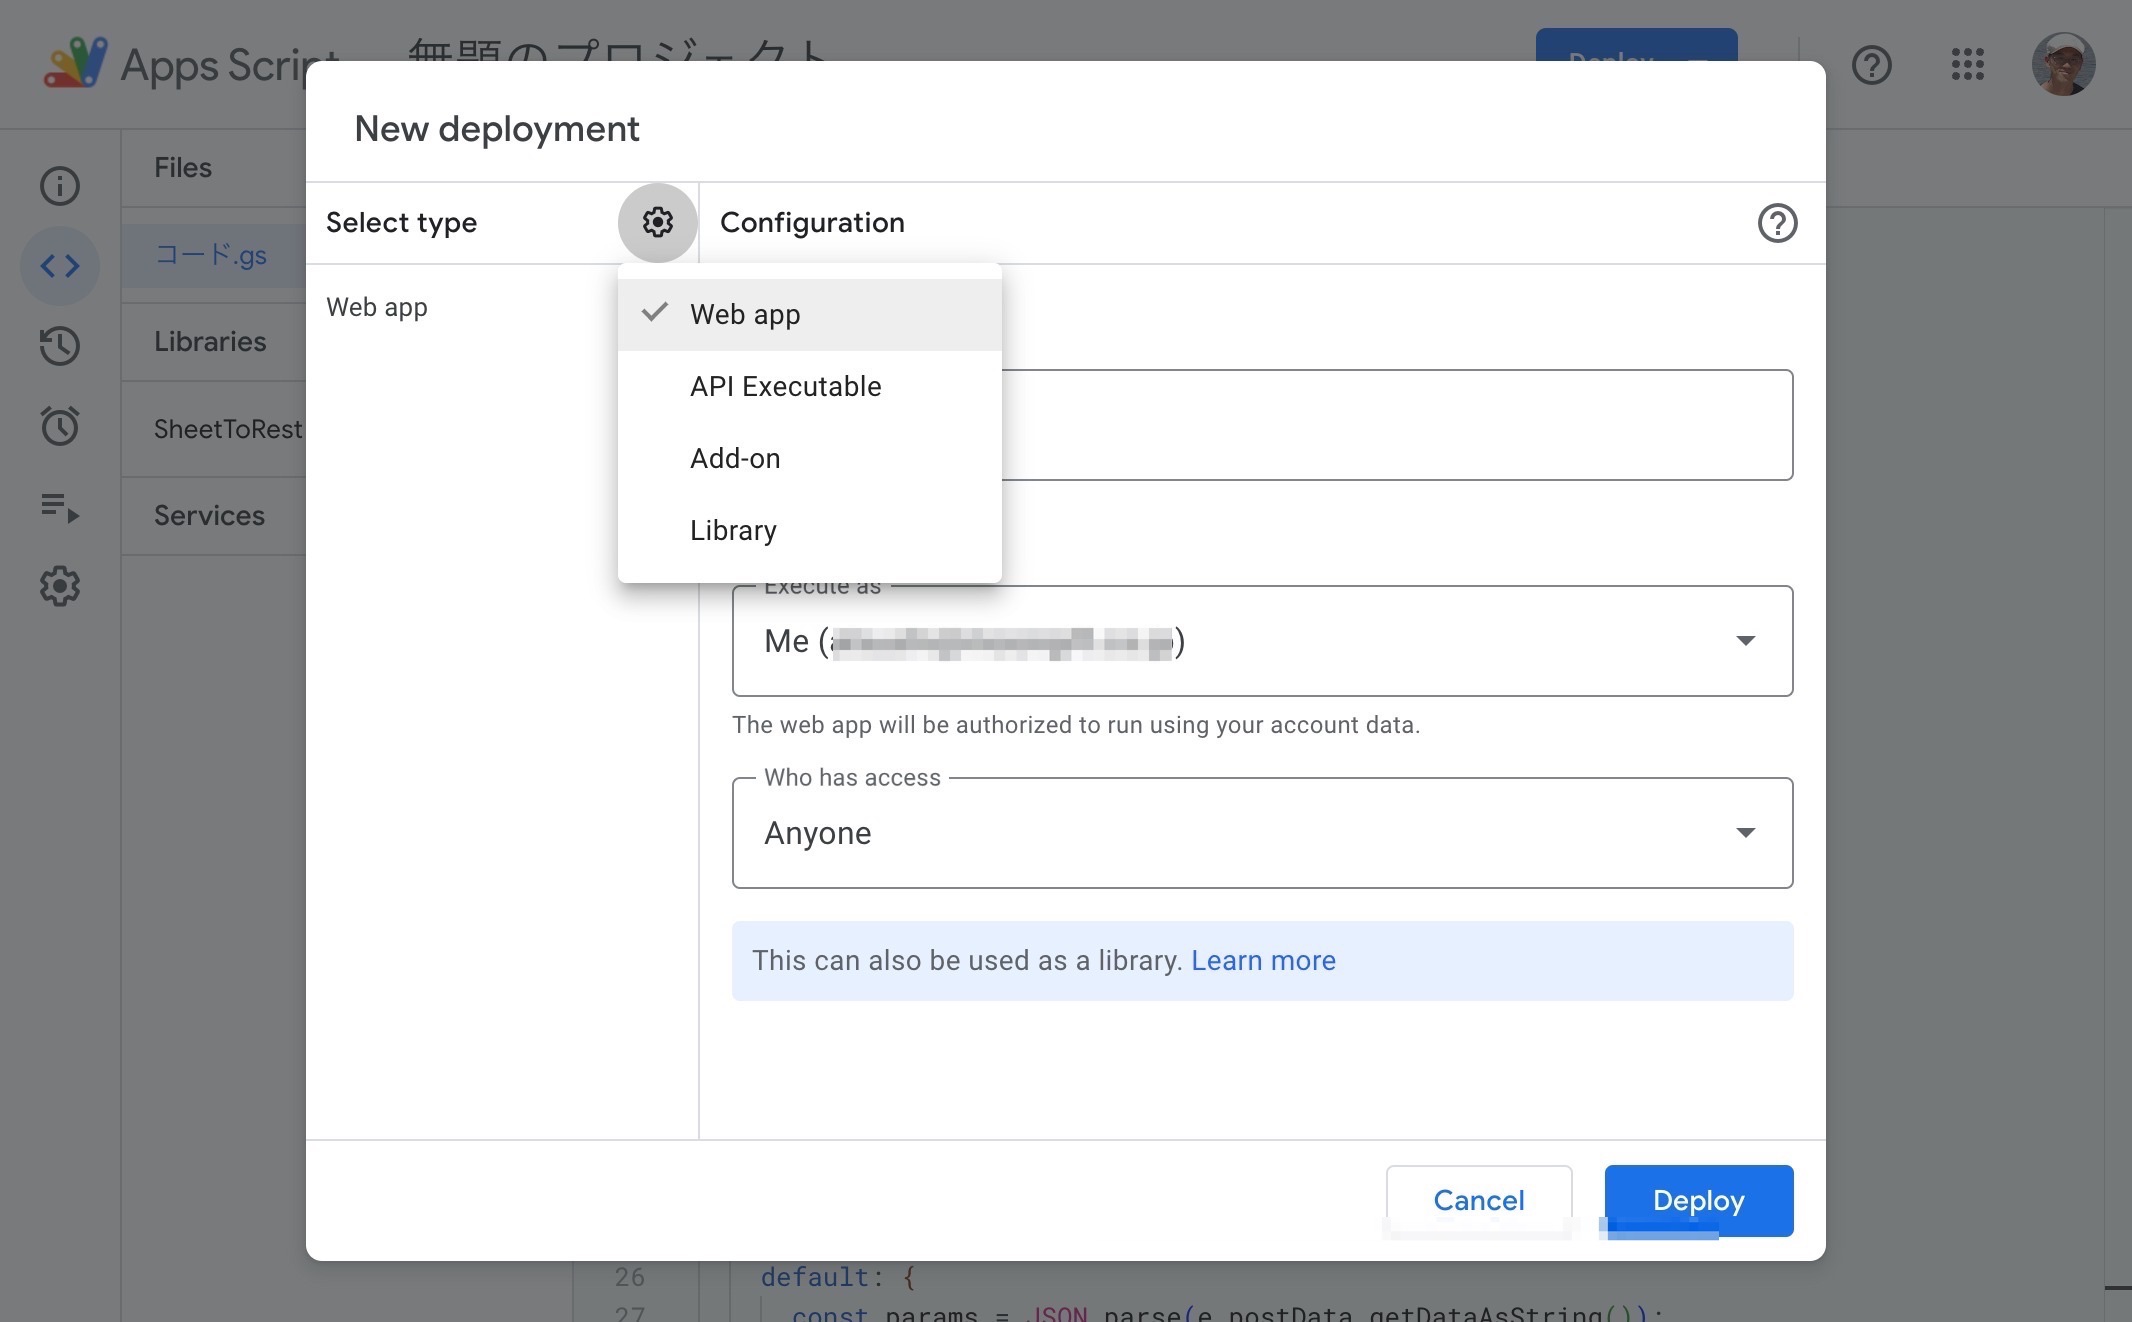Open the Configuration help question mark
Viewport: 2132px width, 1322px height.
pos(1777,222)
